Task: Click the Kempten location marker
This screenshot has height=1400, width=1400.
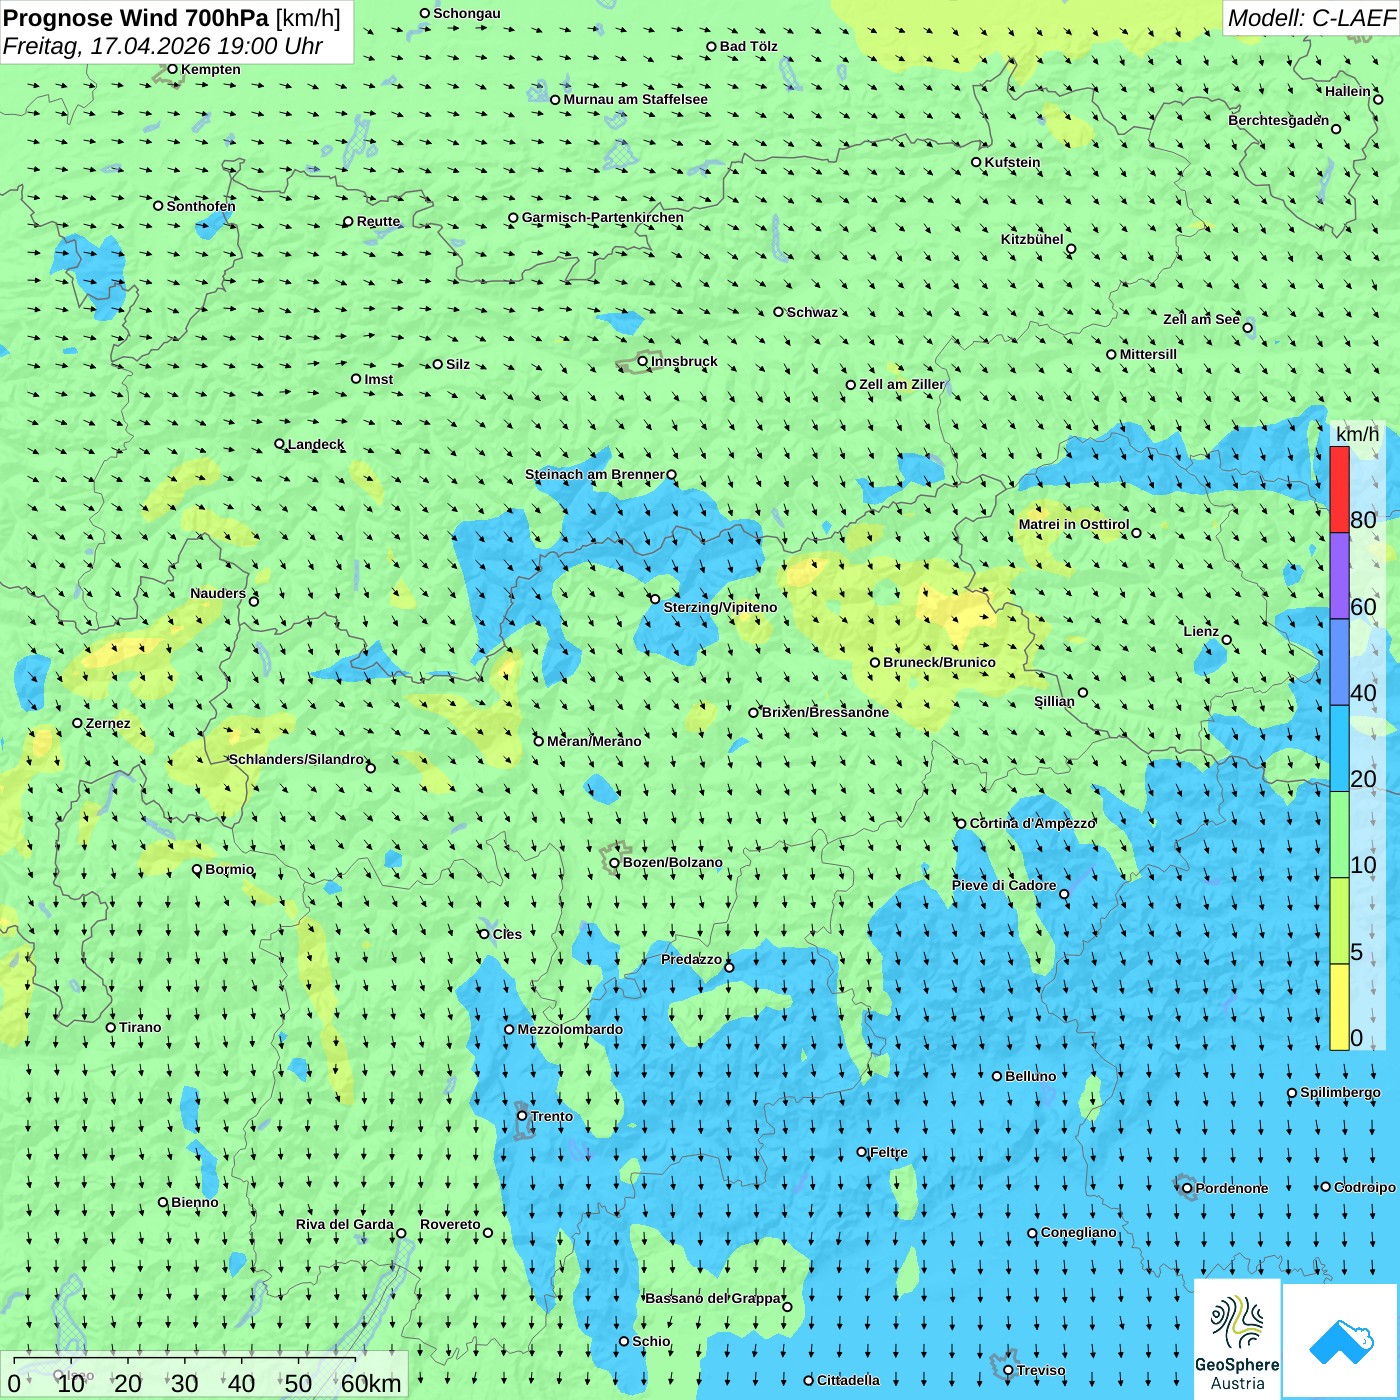Action: tap(172, 69)
